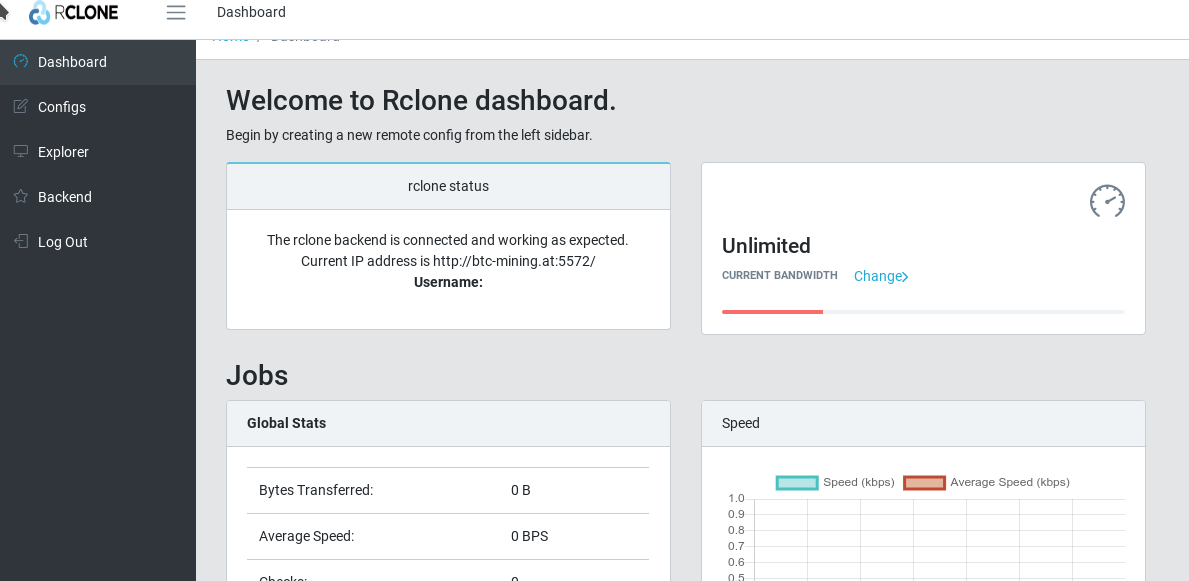
Task: Click the '0 B' bytes transferred value
Action: [x=521, y=490]
